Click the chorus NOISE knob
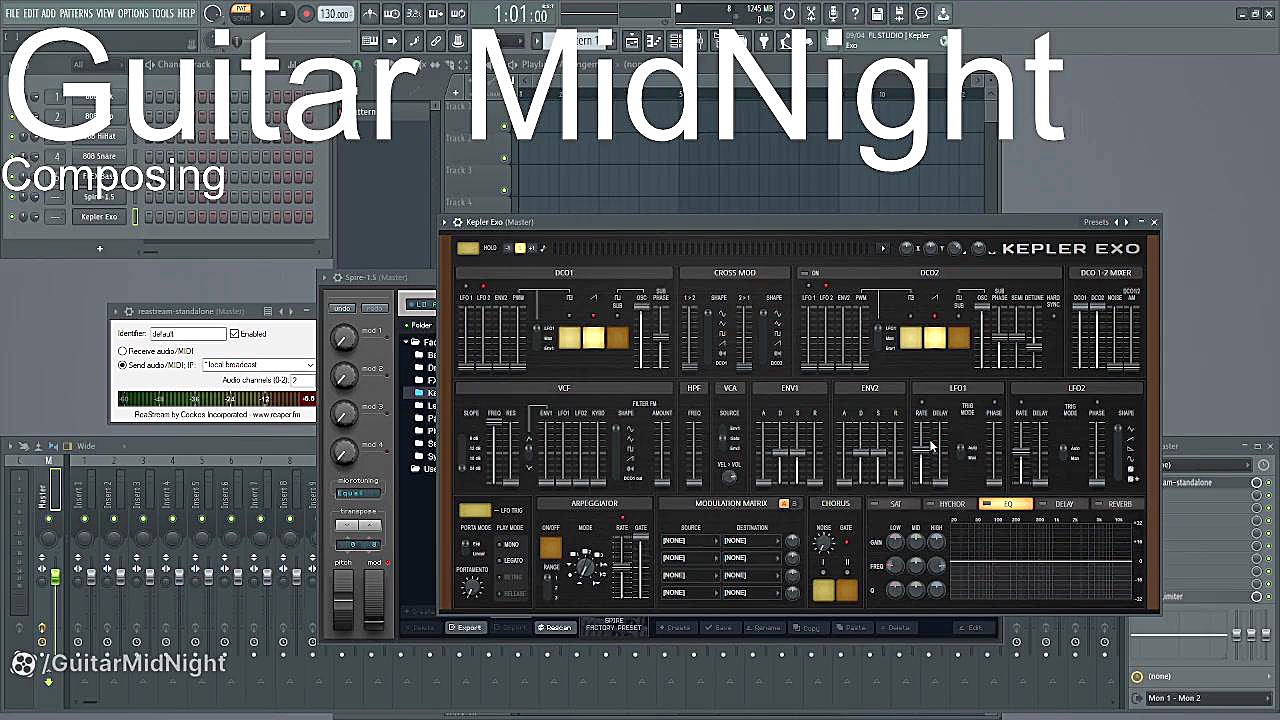Screen dimensions: 1280x720 824,543
